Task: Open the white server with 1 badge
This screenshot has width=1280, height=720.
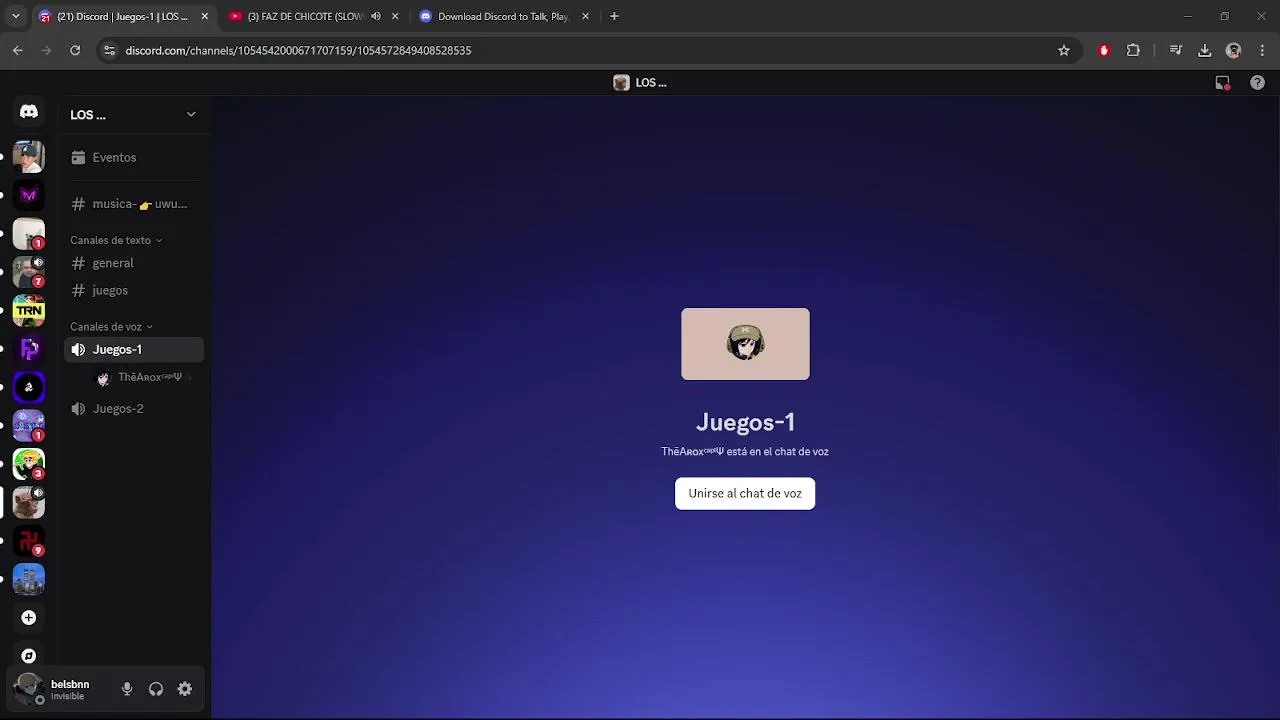Action: [x=28, y=234]
